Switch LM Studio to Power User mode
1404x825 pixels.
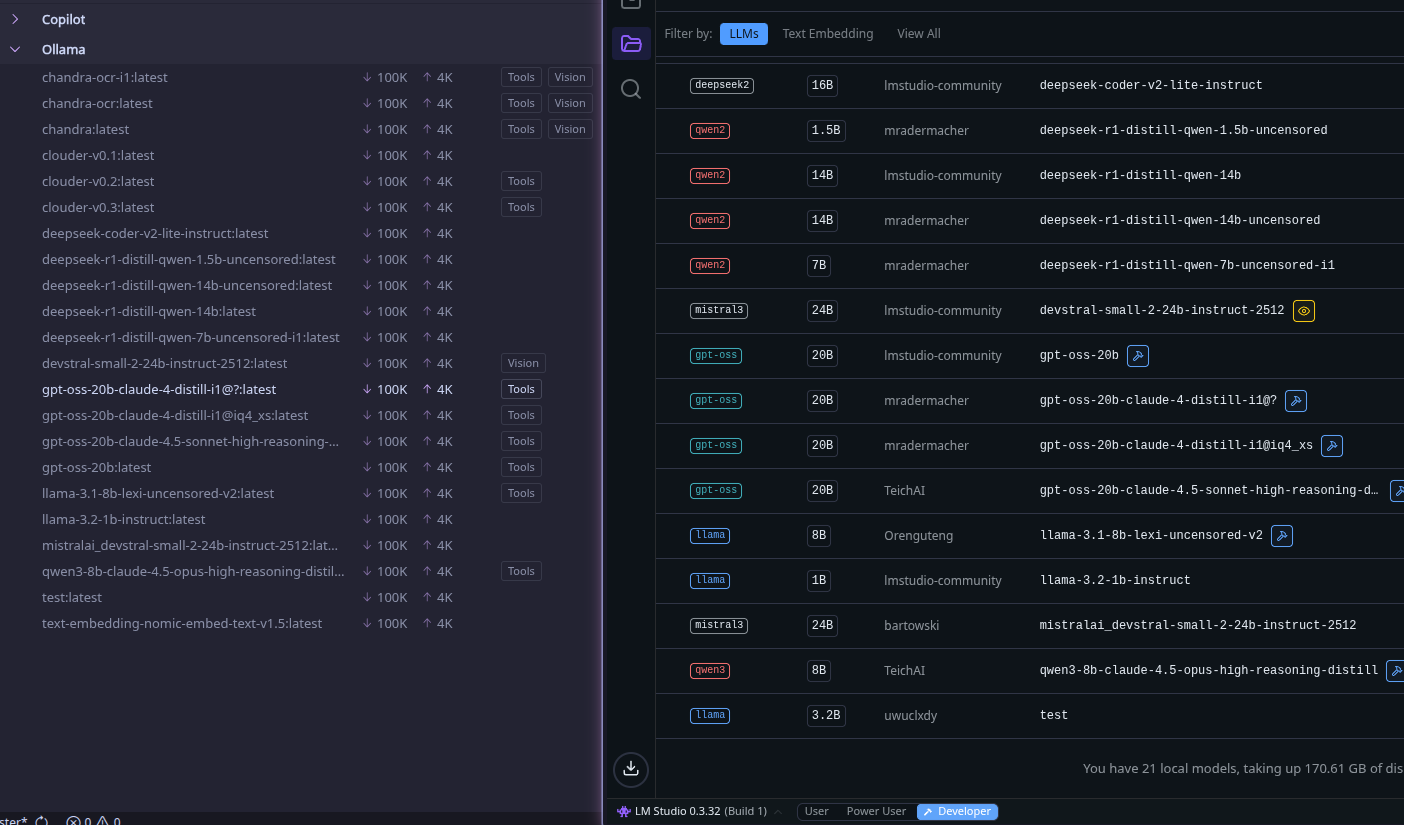(876, 811)
